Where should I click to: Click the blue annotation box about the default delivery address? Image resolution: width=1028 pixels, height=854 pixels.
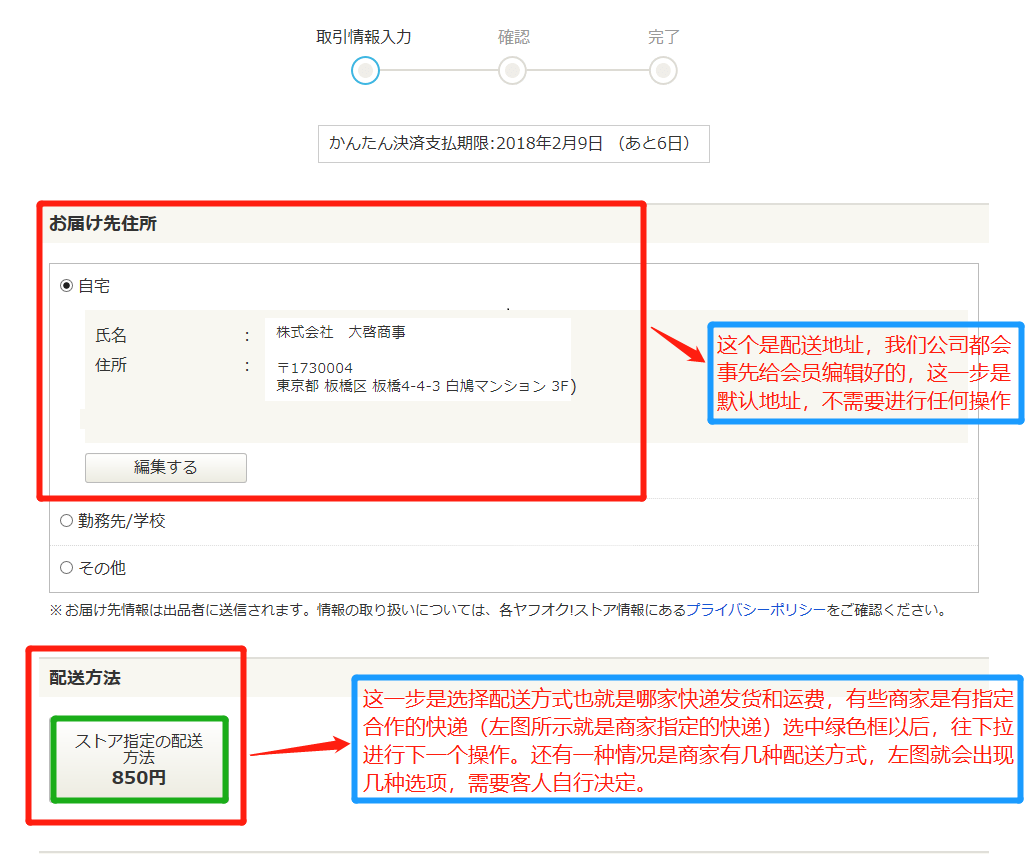coord(865,373)
